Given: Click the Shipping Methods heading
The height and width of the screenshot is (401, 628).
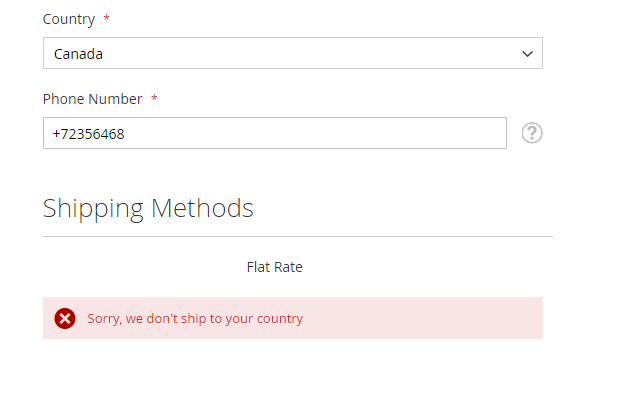Looking at the screenshot, I should [x=148, y=208].
